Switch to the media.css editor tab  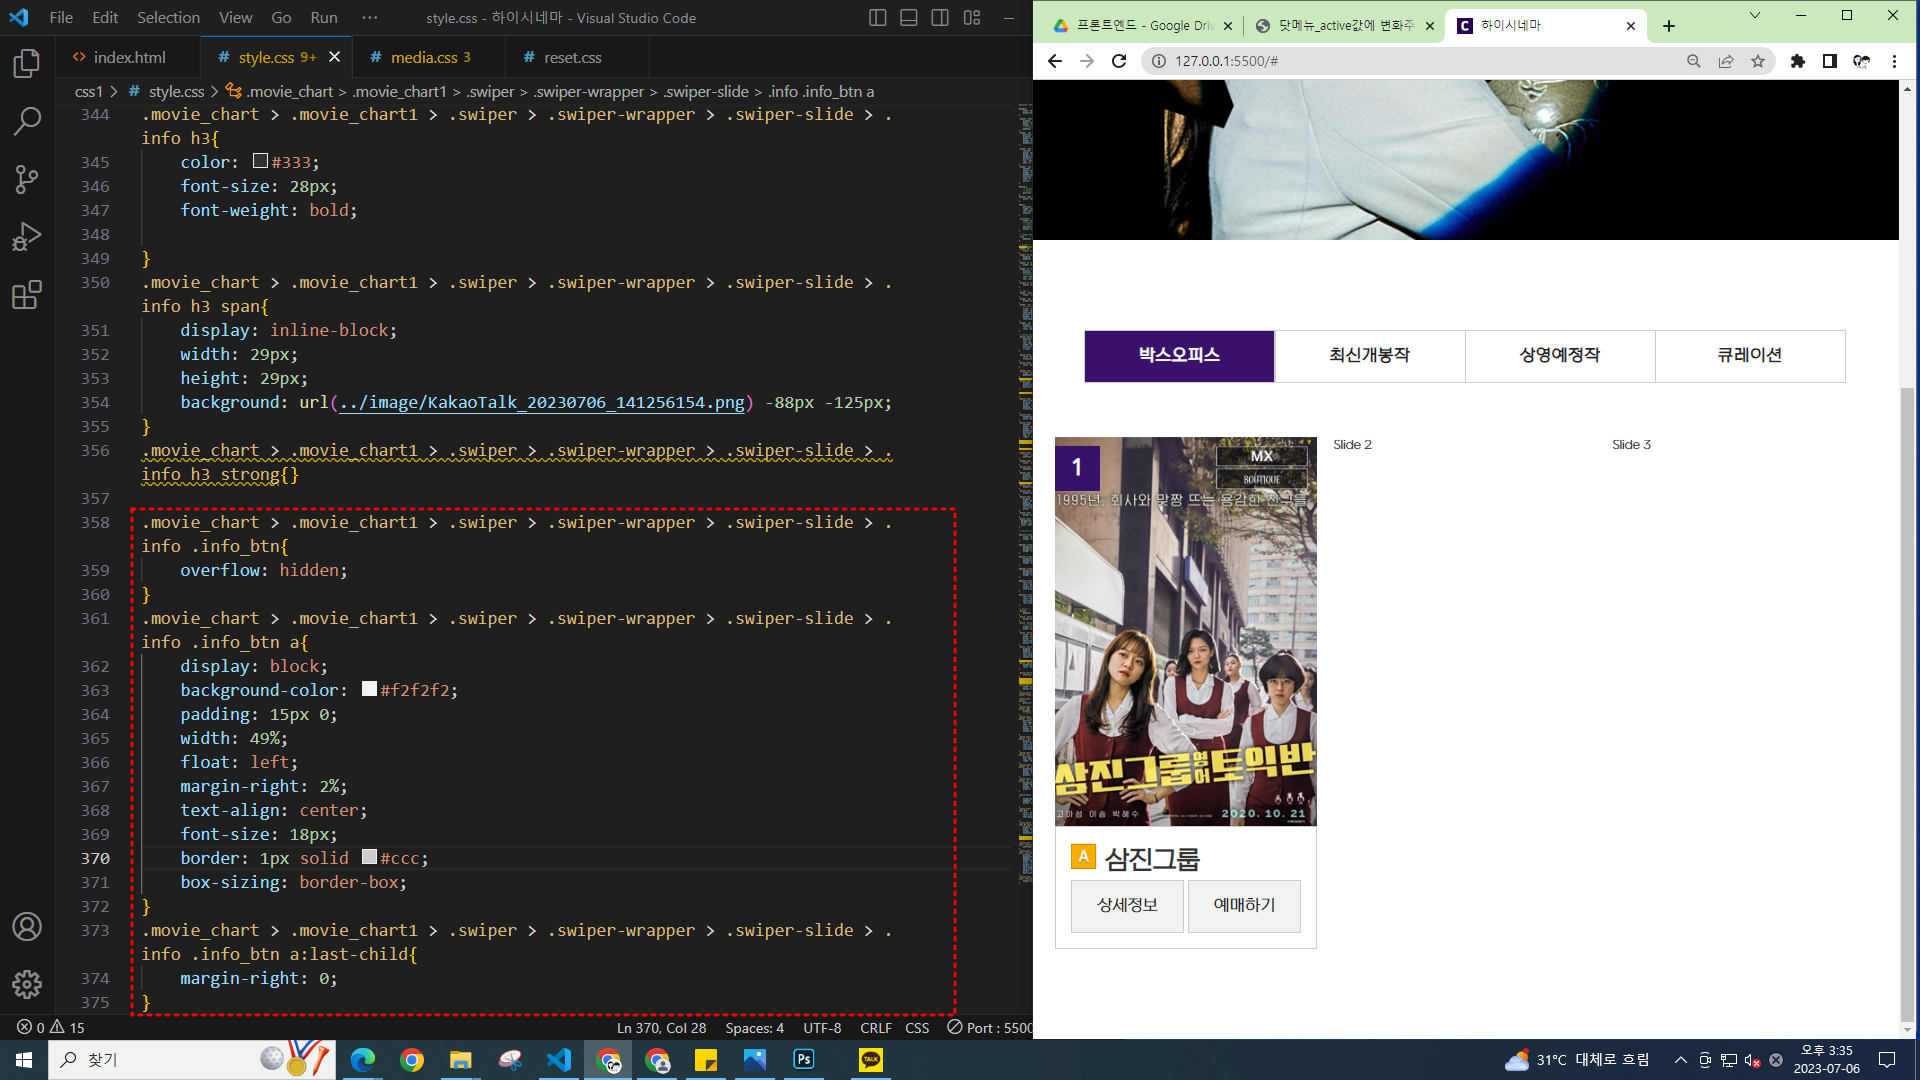click(x=424, y=58)
